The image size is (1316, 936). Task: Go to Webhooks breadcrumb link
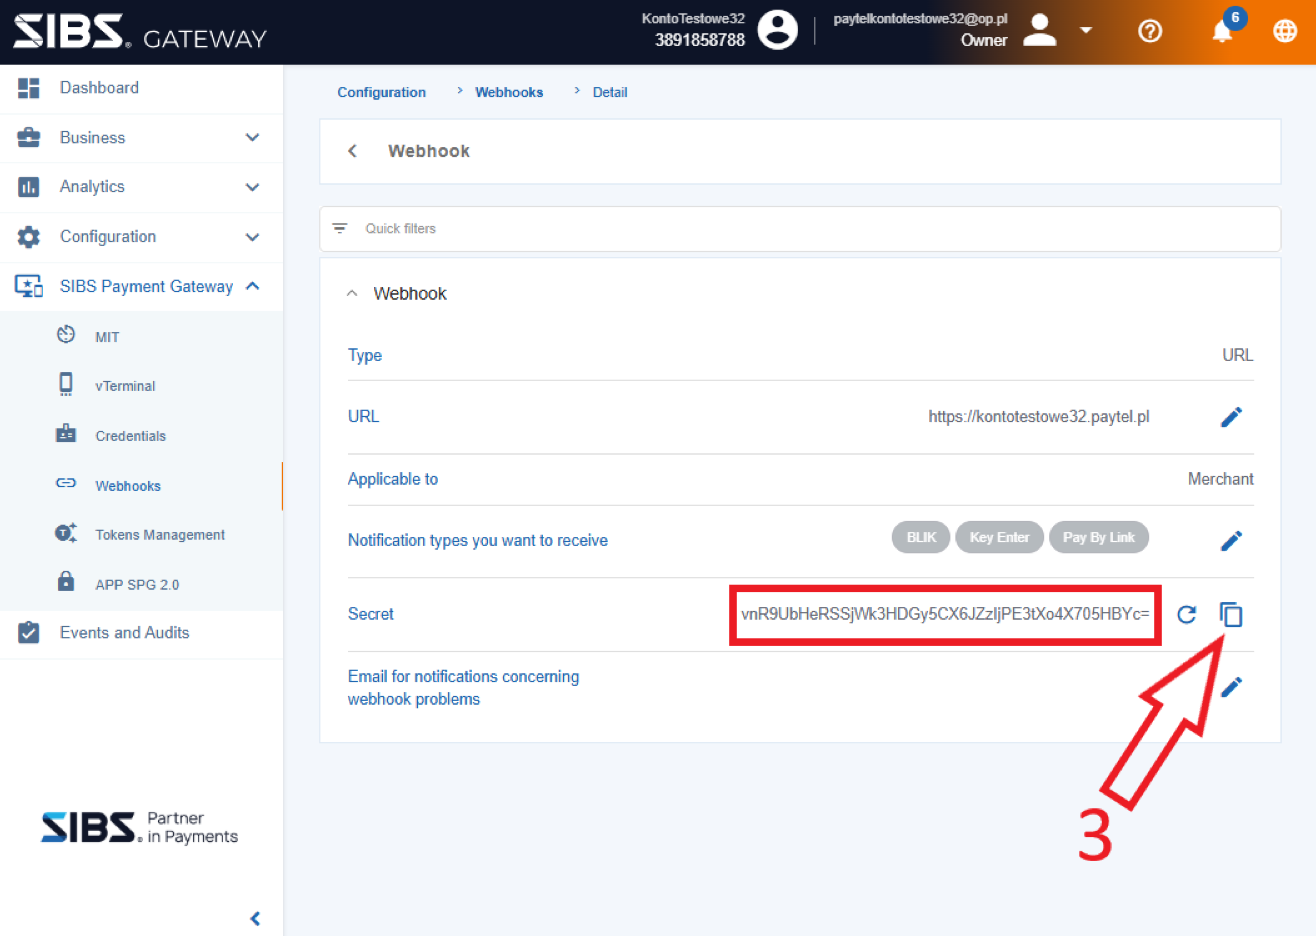coord(509,92)
